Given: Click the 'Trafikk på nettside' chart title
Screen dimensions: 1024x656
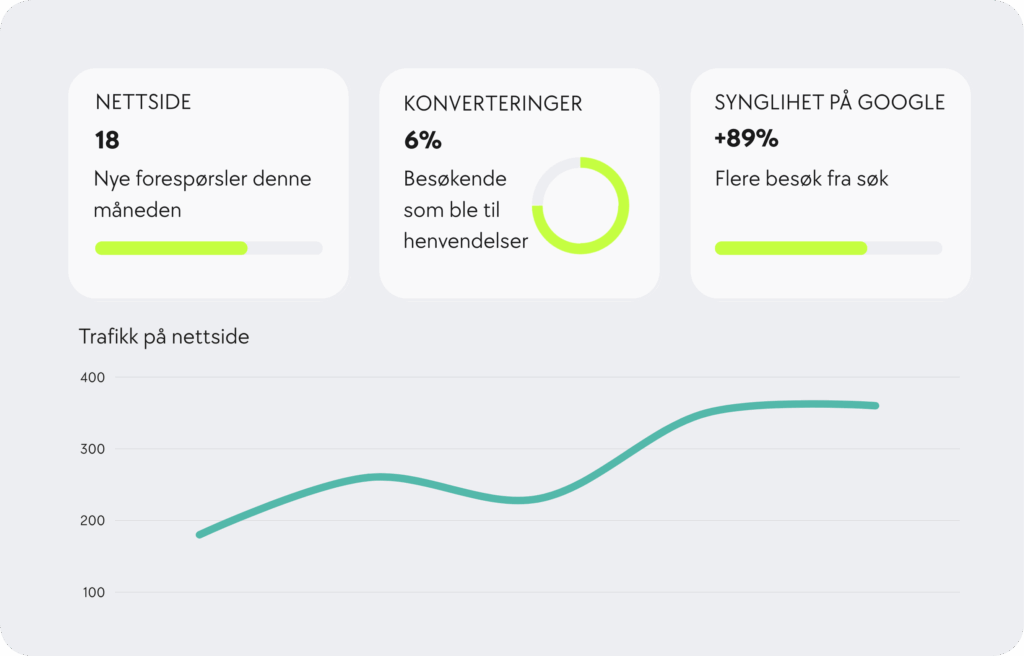Looking at the screenshot, I should 164,337.
